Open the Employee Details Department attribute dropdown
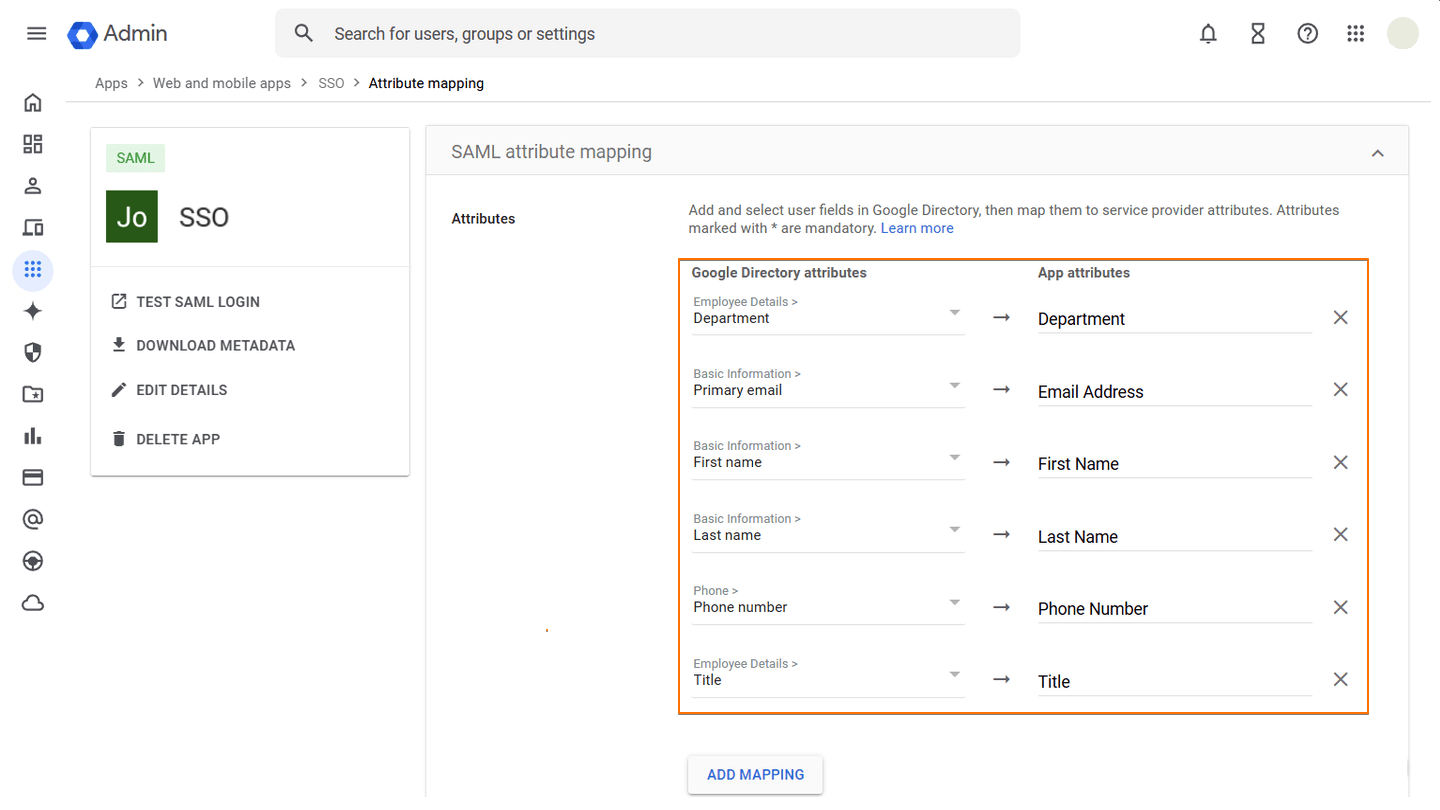Image resolution: width=1440 pixels, height=810 pixels. 954,312
